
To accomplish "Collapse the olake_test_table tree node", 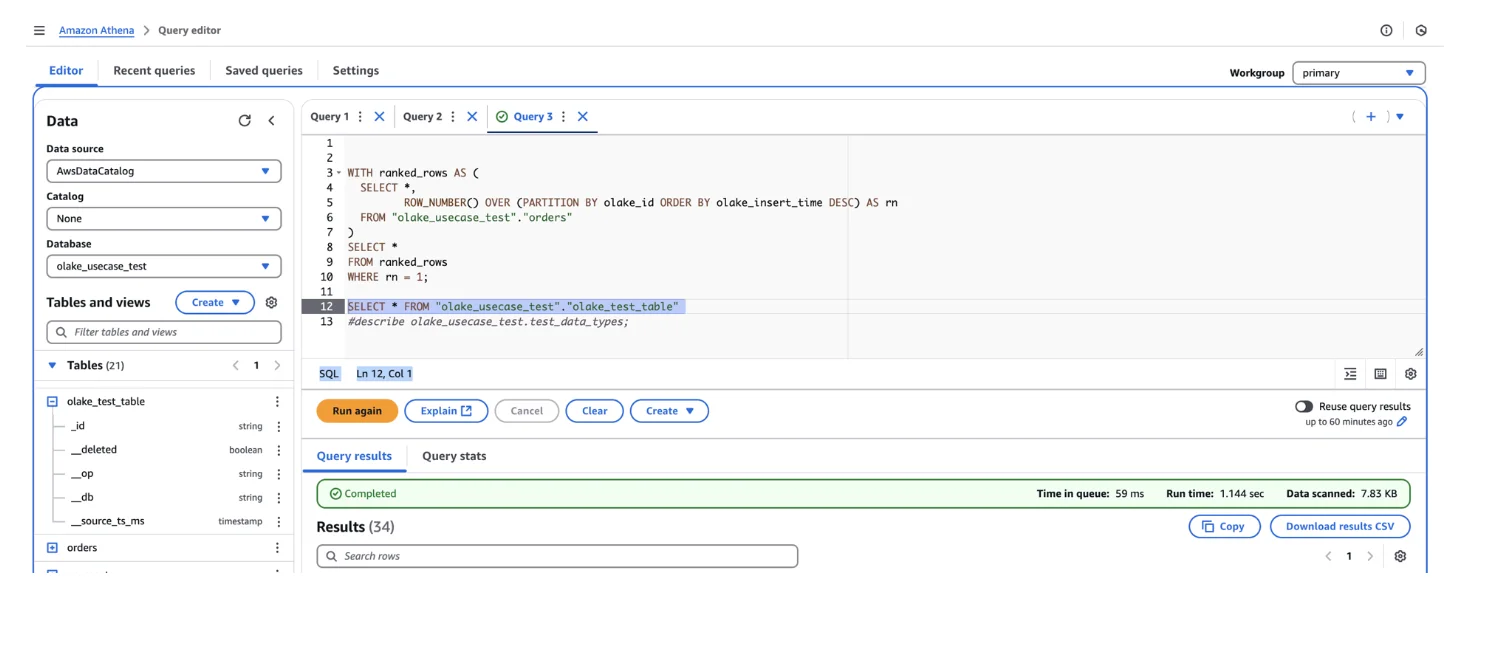I will pyautogui.click(x=53, y=402).
